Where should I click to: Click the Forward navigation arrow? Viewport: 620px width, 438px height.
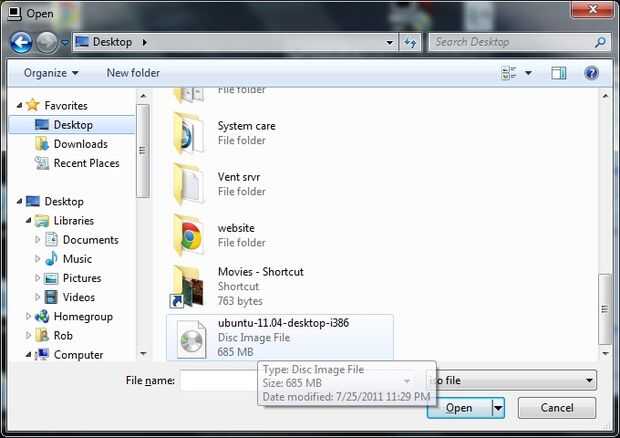tap(47, 42)
